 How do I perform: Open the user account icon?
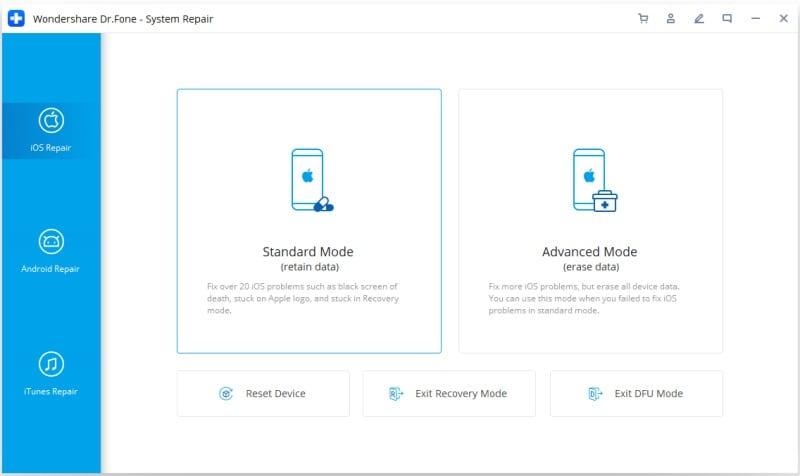671,18
